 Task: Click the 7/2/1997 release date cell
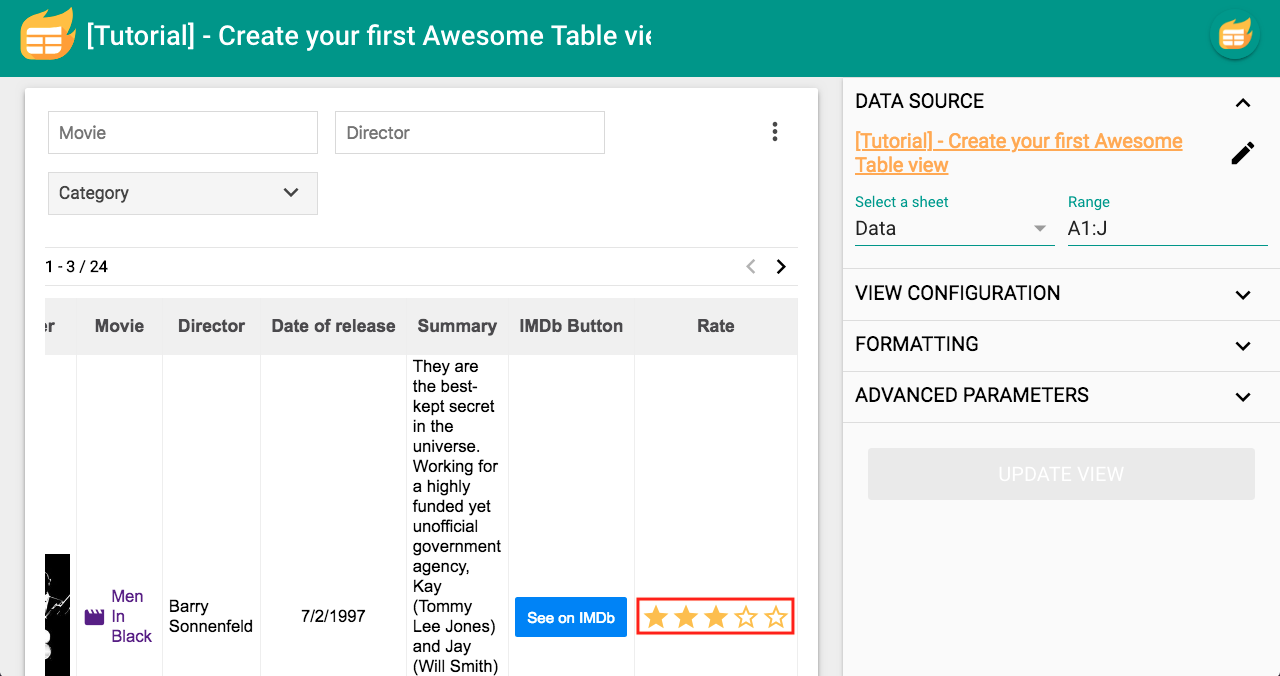(x=333, y=616)
